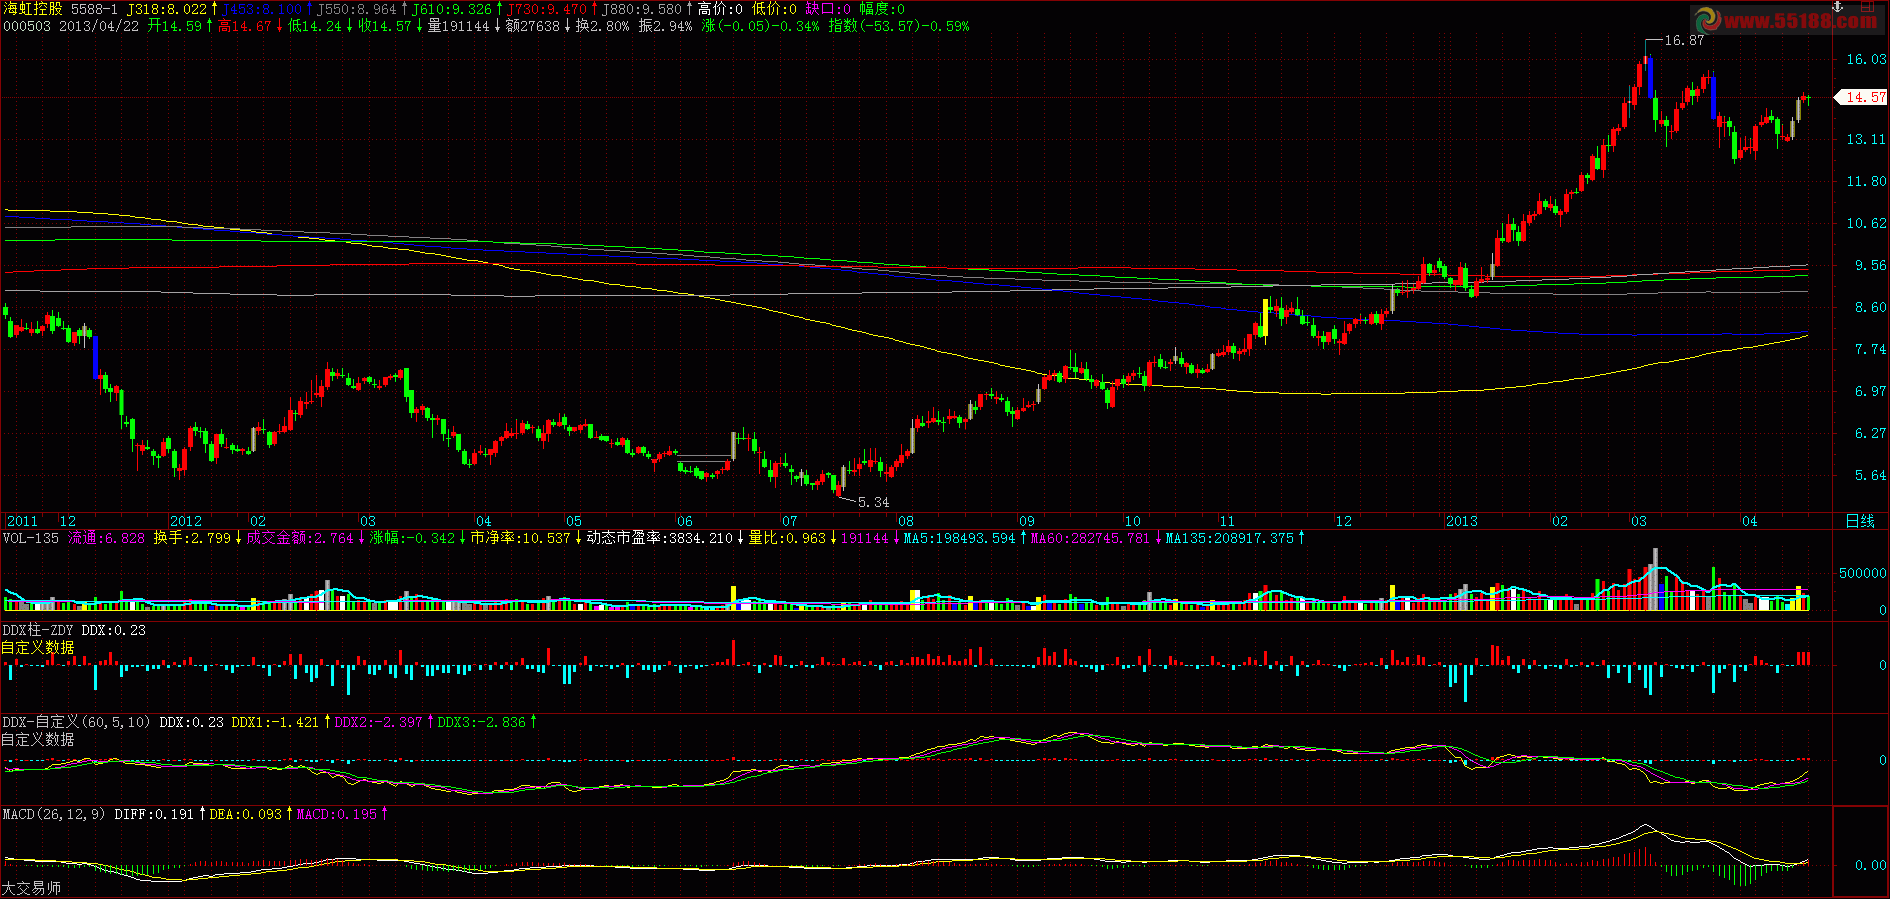
Task: Select the stock name 海虹控股
Action: (33, 9)
